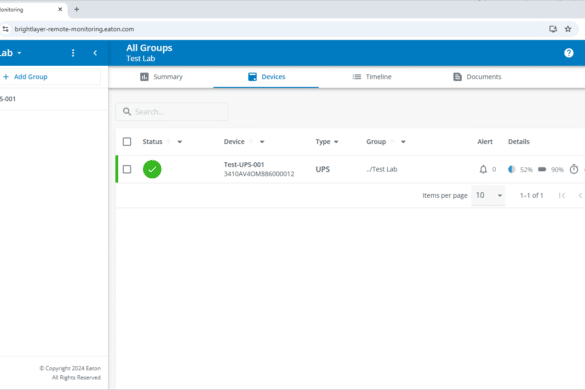Click the address bar URL
Image resolution: width=585 pixels, height=390 pixels.
[x=74, y=29]
